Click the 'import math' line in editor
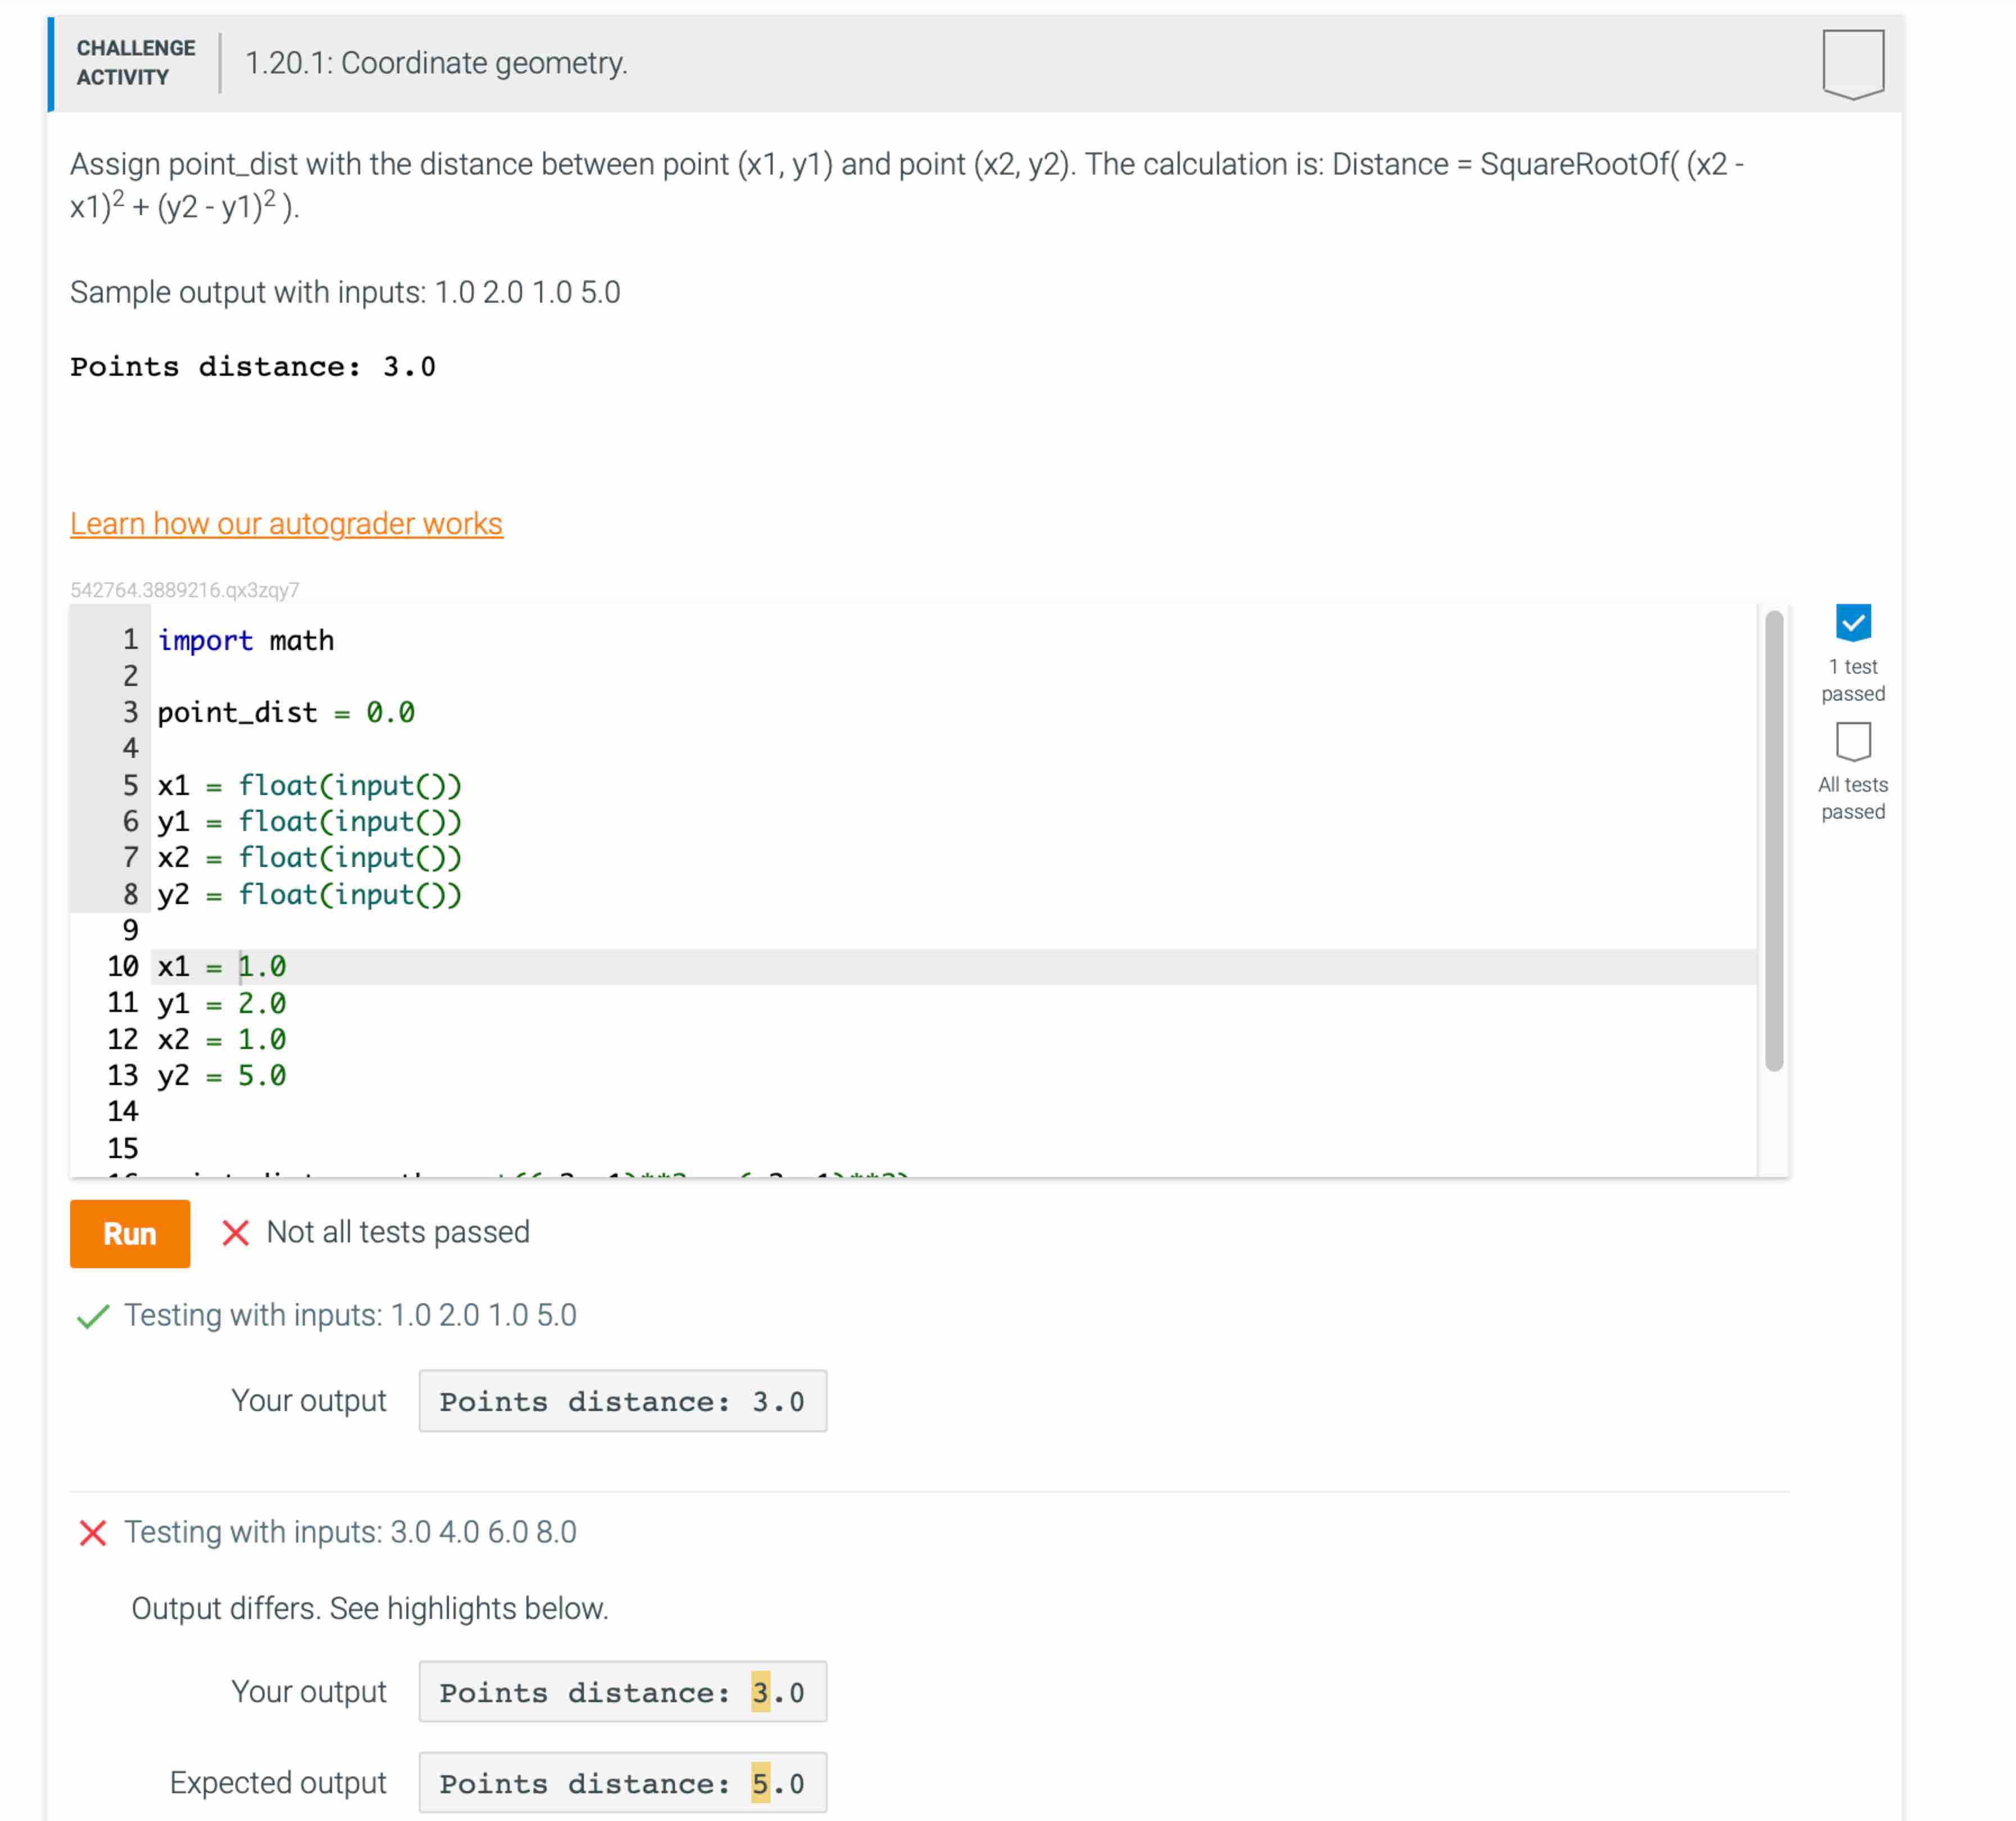 [246, 640]
